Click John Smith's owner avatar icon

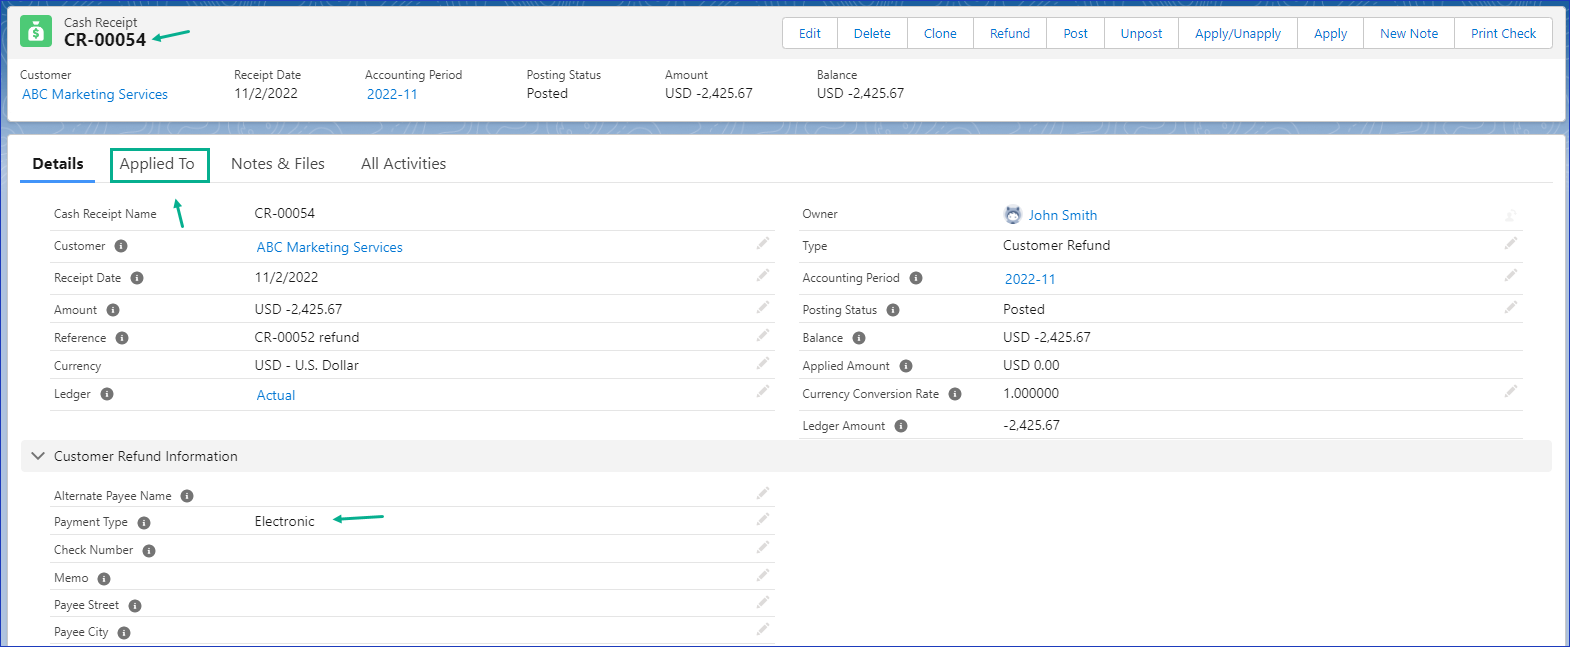[1013, 215]
